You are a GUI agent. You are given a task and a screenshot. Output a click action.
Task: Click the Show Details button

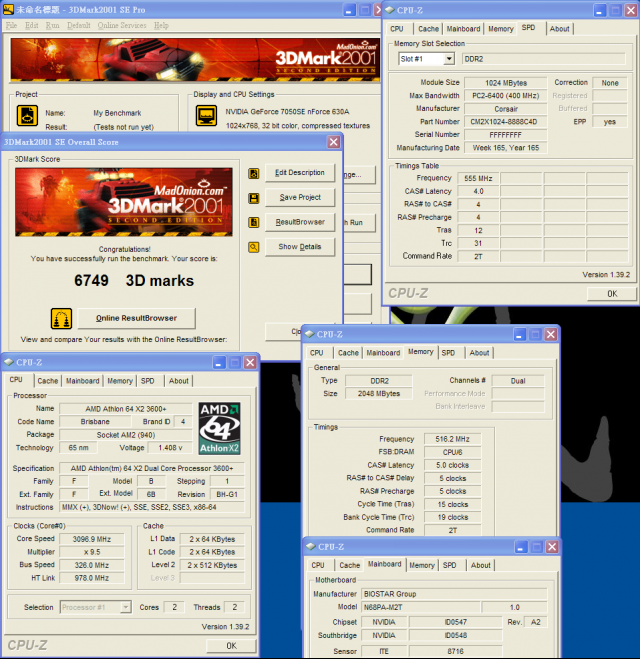click(x=300, y=247)
